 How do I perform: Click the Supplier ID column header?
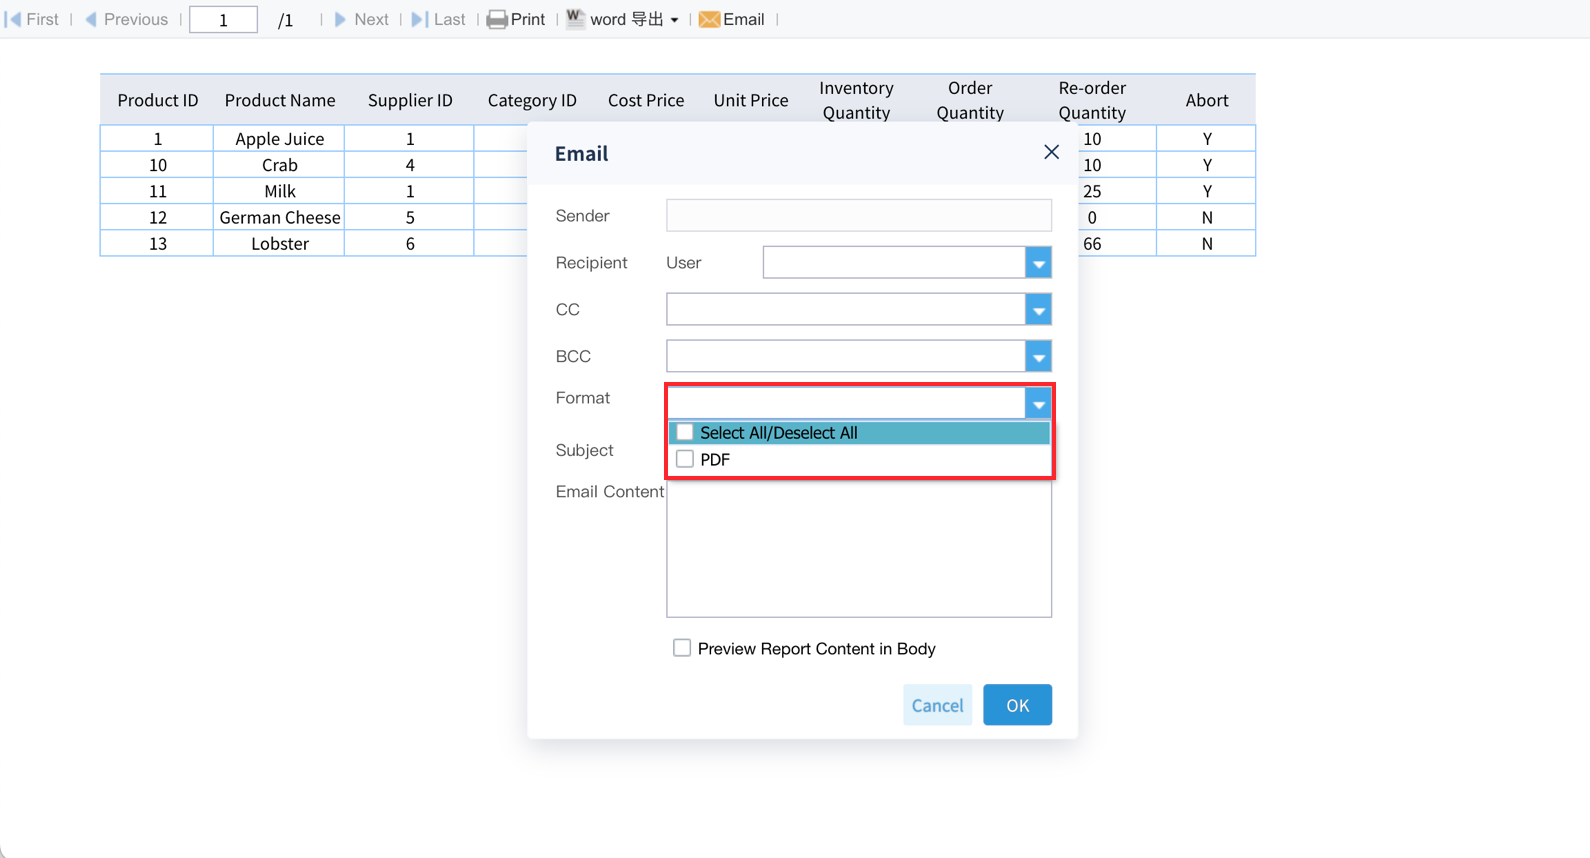click(x=410, y=100)
